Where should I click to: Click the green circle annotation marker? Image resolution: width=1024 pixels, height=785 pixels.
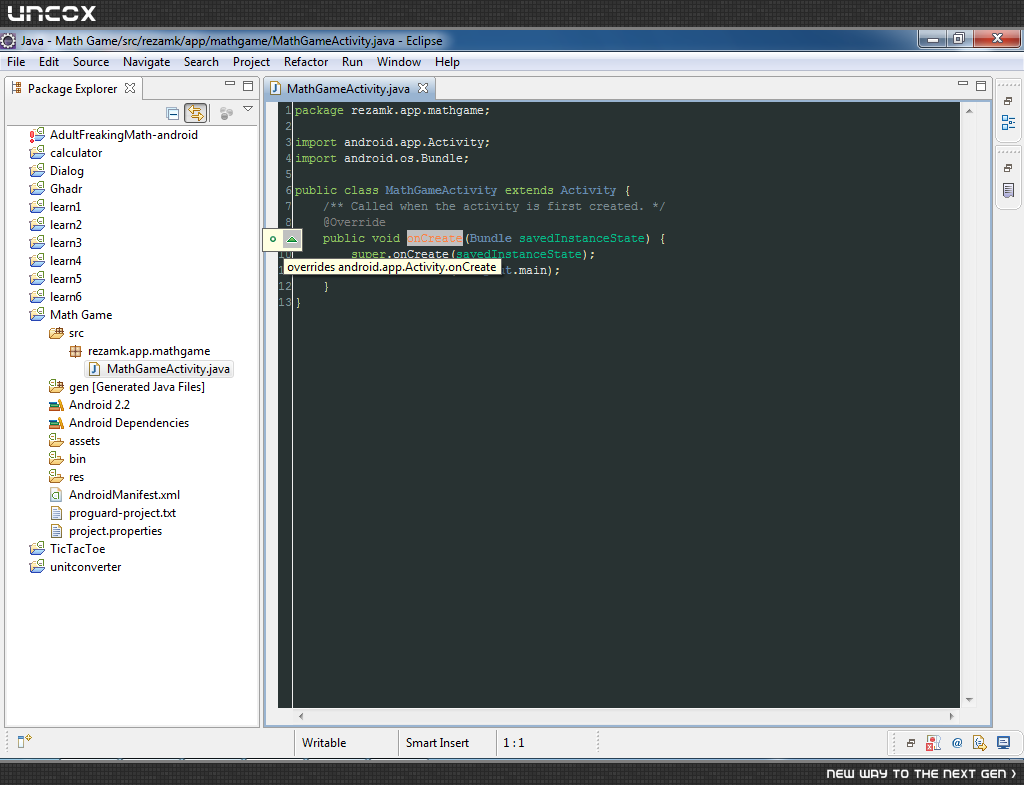273,239
